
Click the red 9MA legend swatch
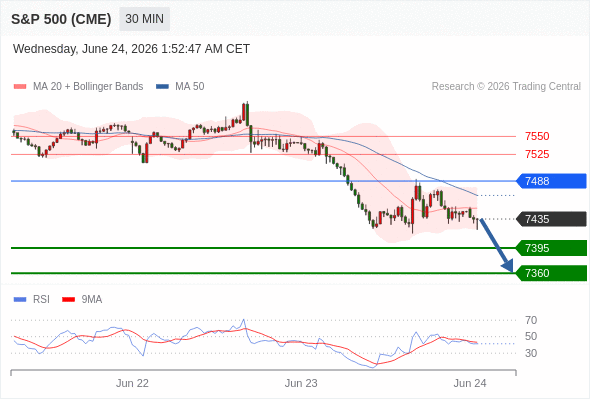(68, 300)
